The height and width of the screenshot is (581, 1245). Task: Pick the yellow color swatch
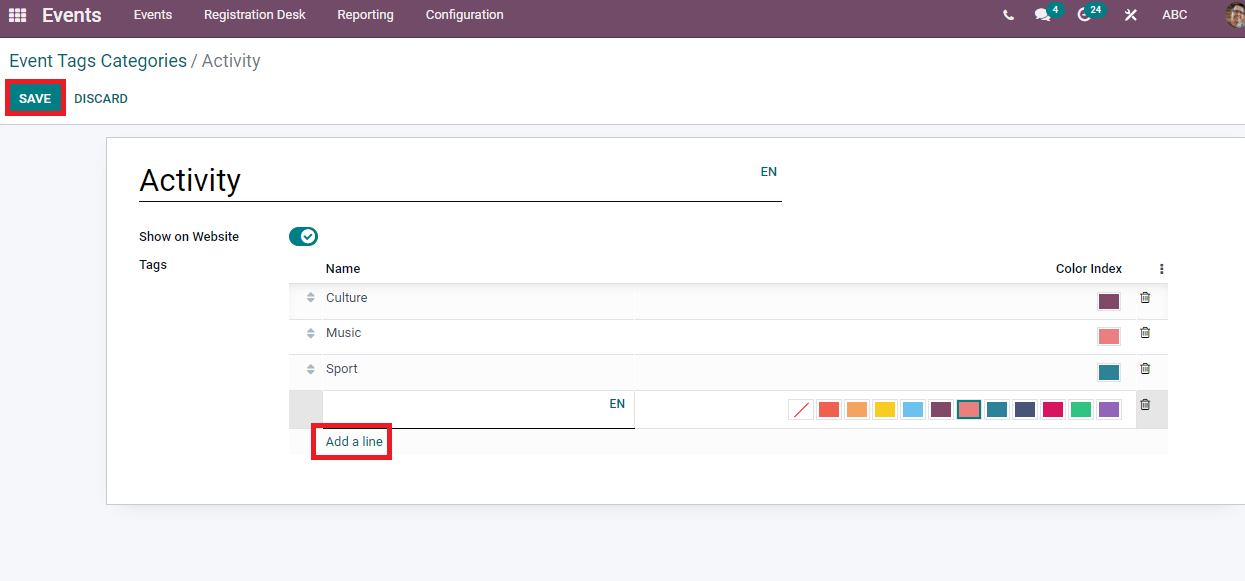click(x=885, y=409)
